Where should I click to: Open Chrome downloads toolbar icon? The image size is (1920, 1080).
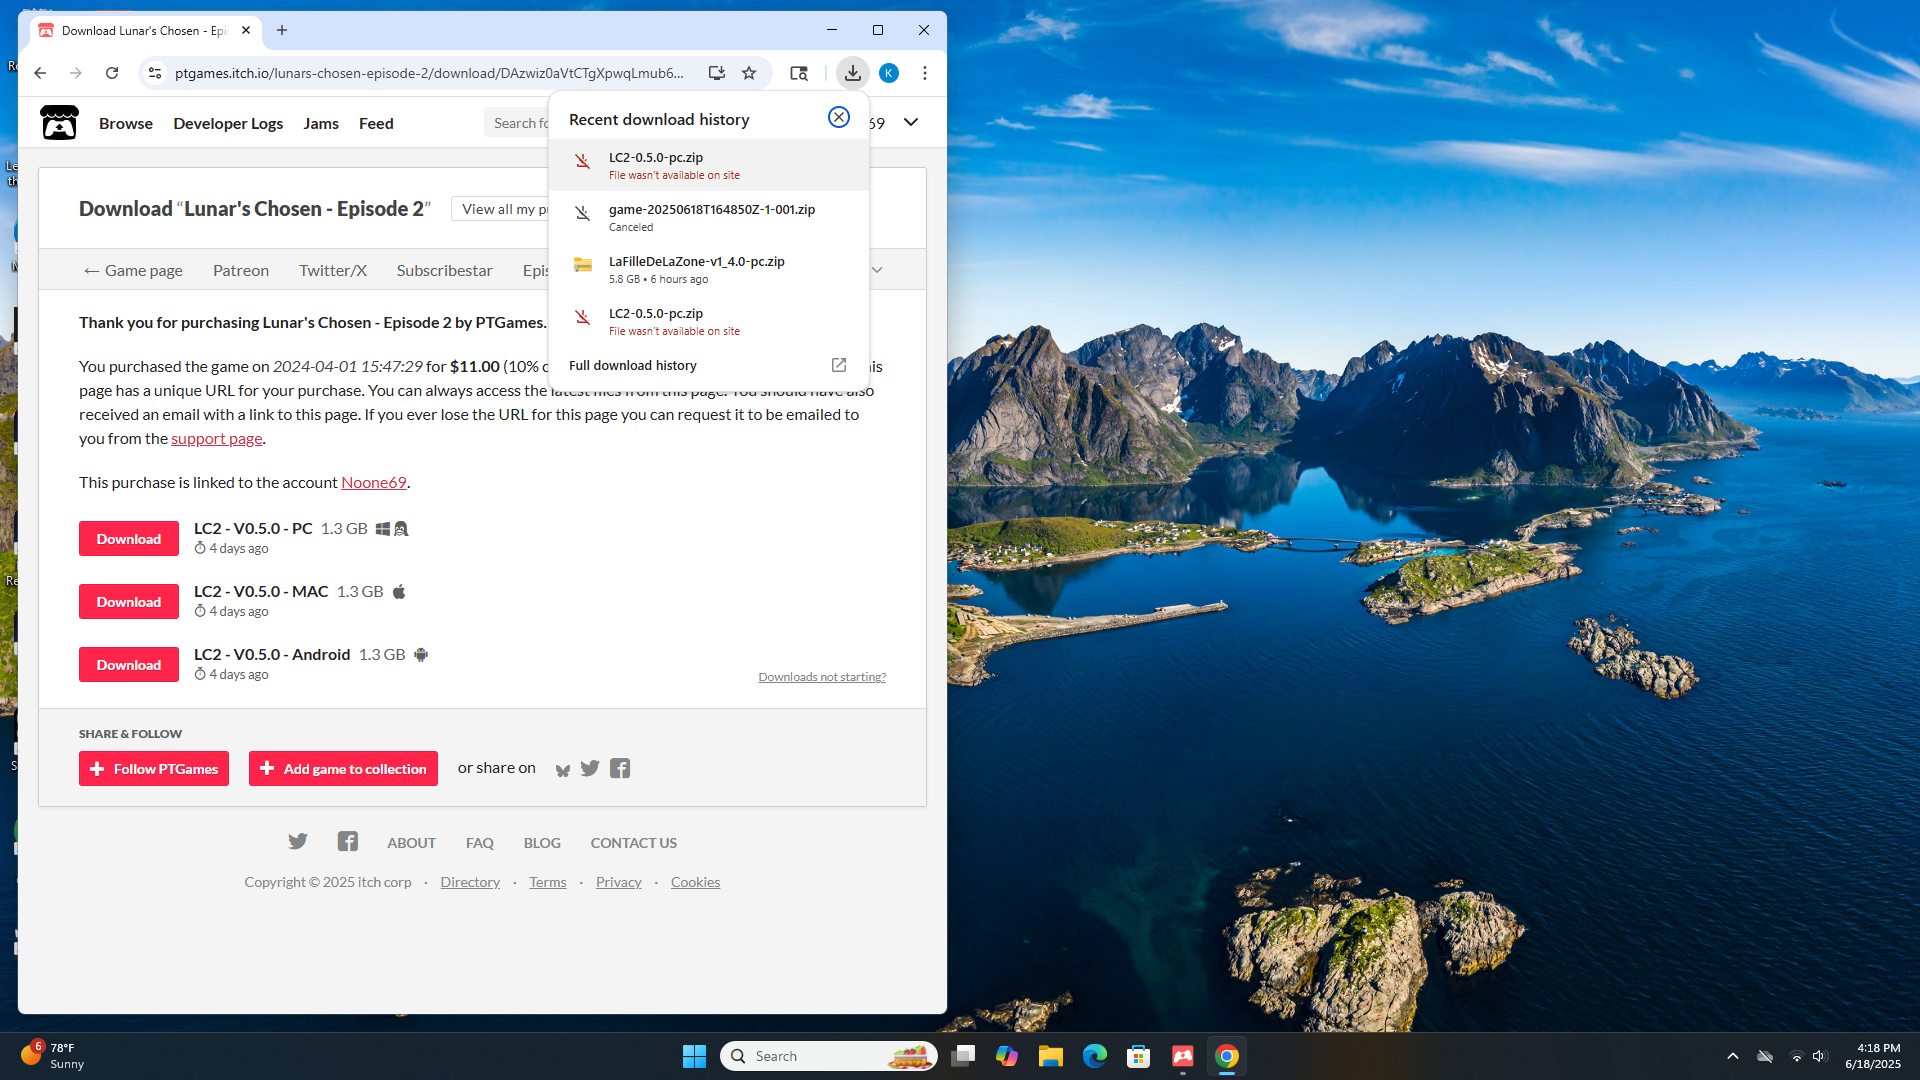tap(852, 73)
